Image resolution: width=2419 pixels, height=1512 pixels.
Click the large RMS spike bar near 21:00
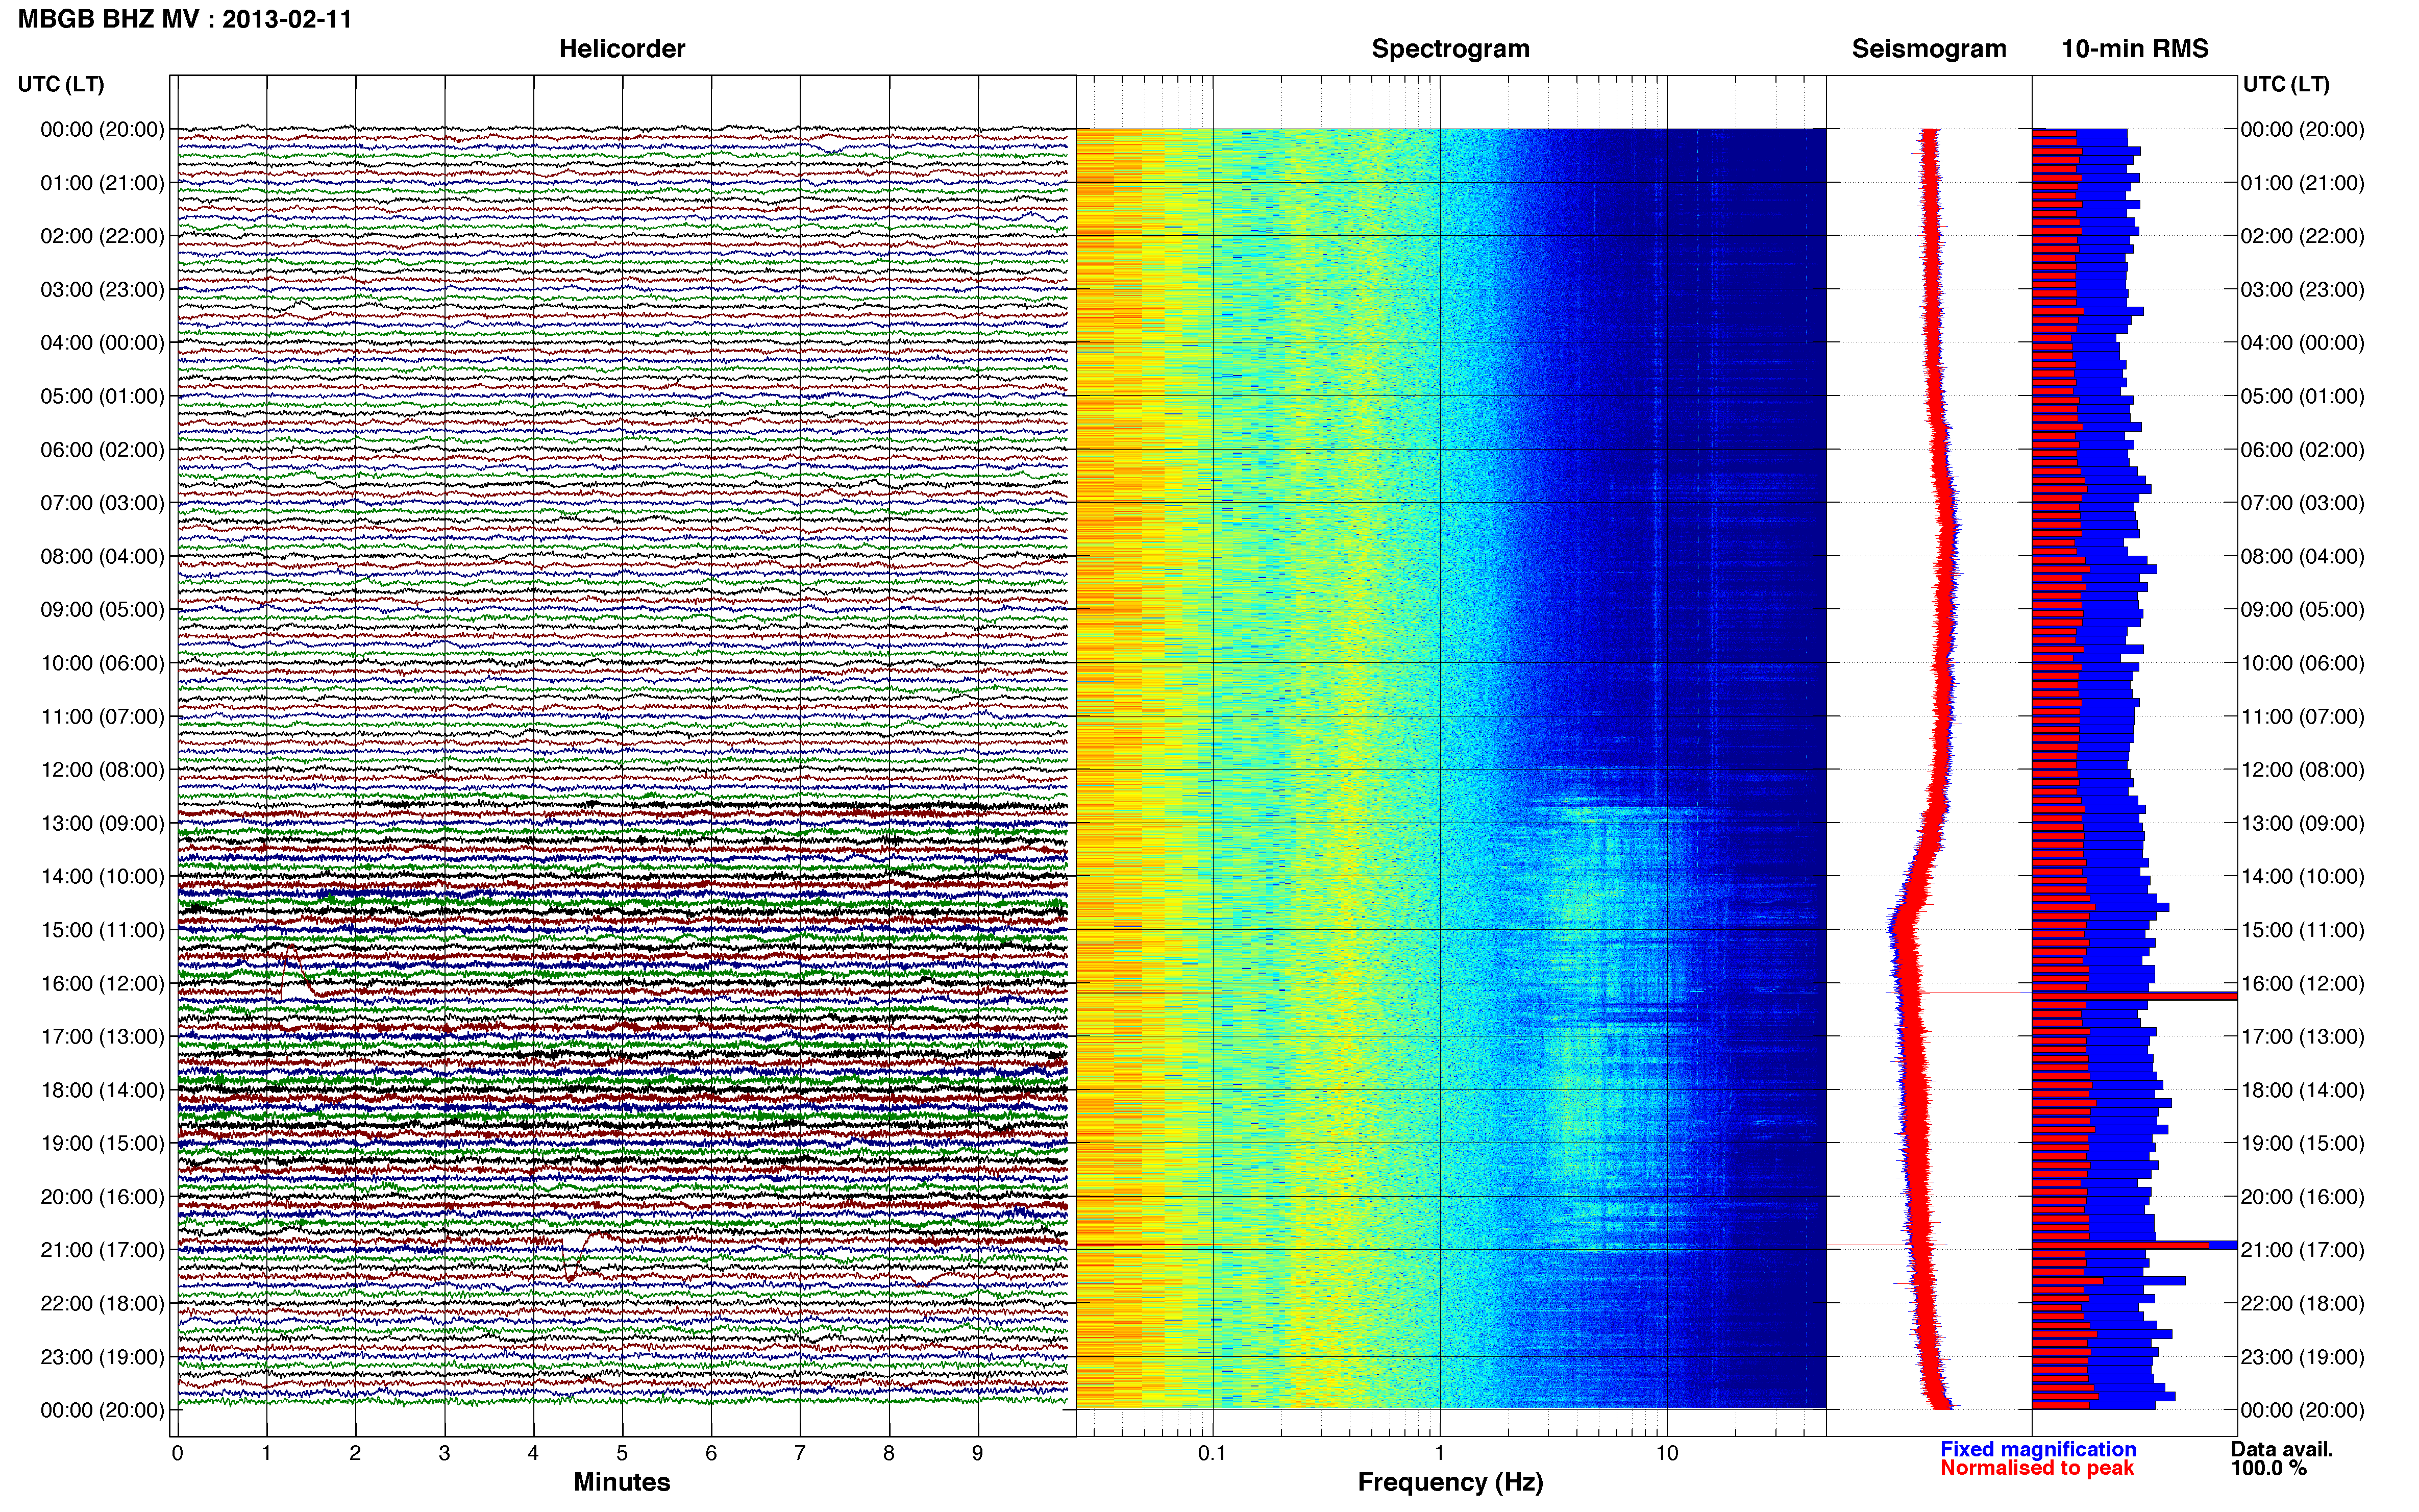point(2134,1245)
